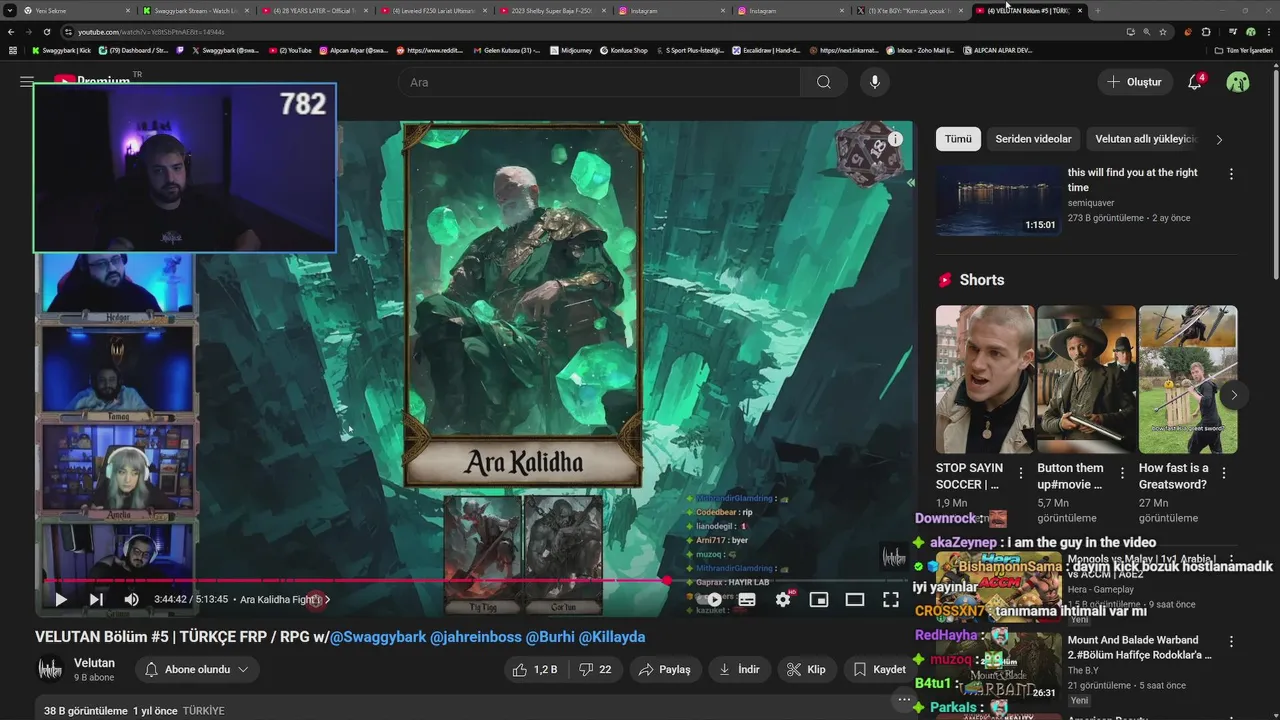Select the Seriden videolar chip

click(x=1033, y=139)
